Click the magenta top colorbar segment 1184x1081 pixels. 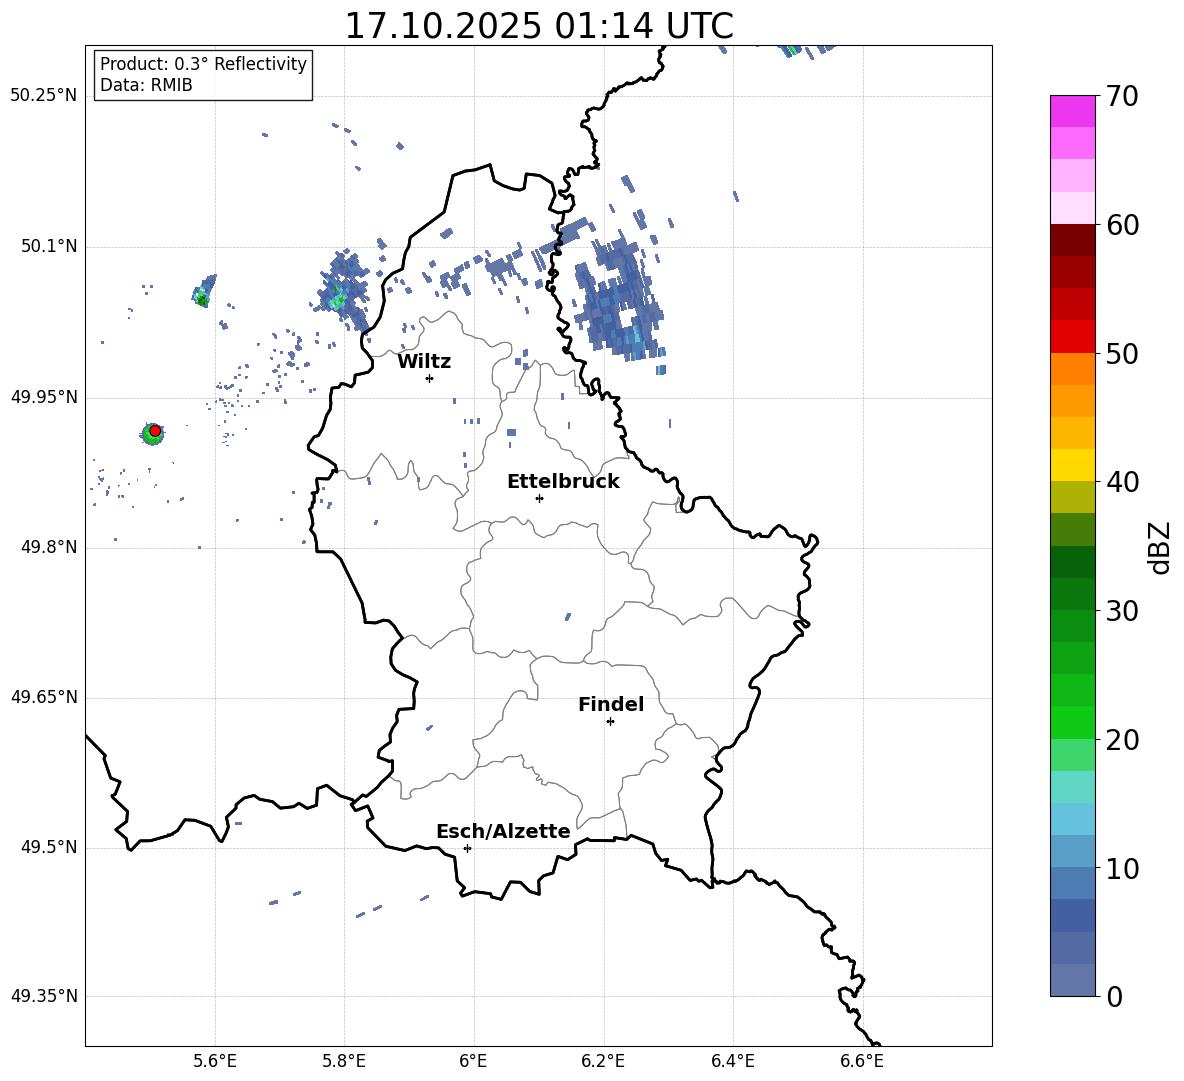point(1072,111)
